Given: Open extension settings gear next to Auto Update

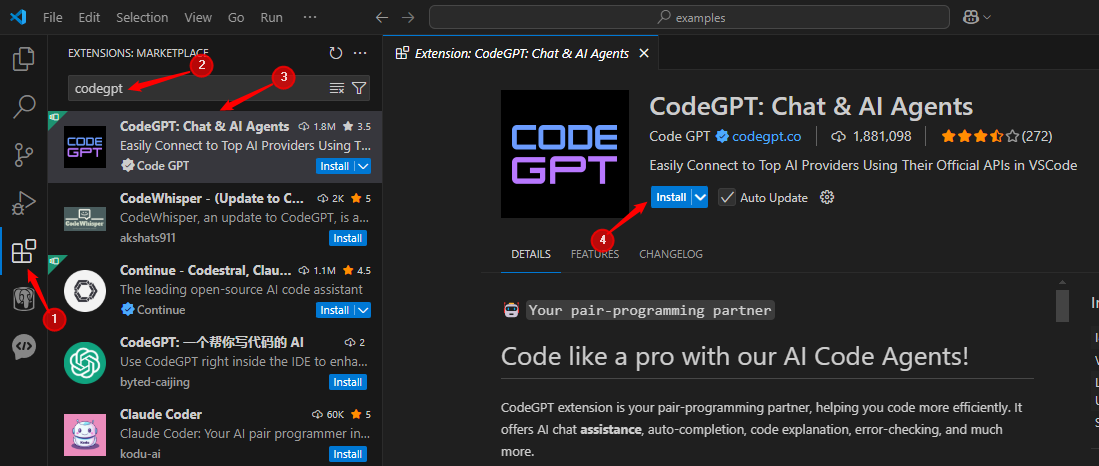Looking at the screenshot, I should pyautogui.click(x=827, y=198).
